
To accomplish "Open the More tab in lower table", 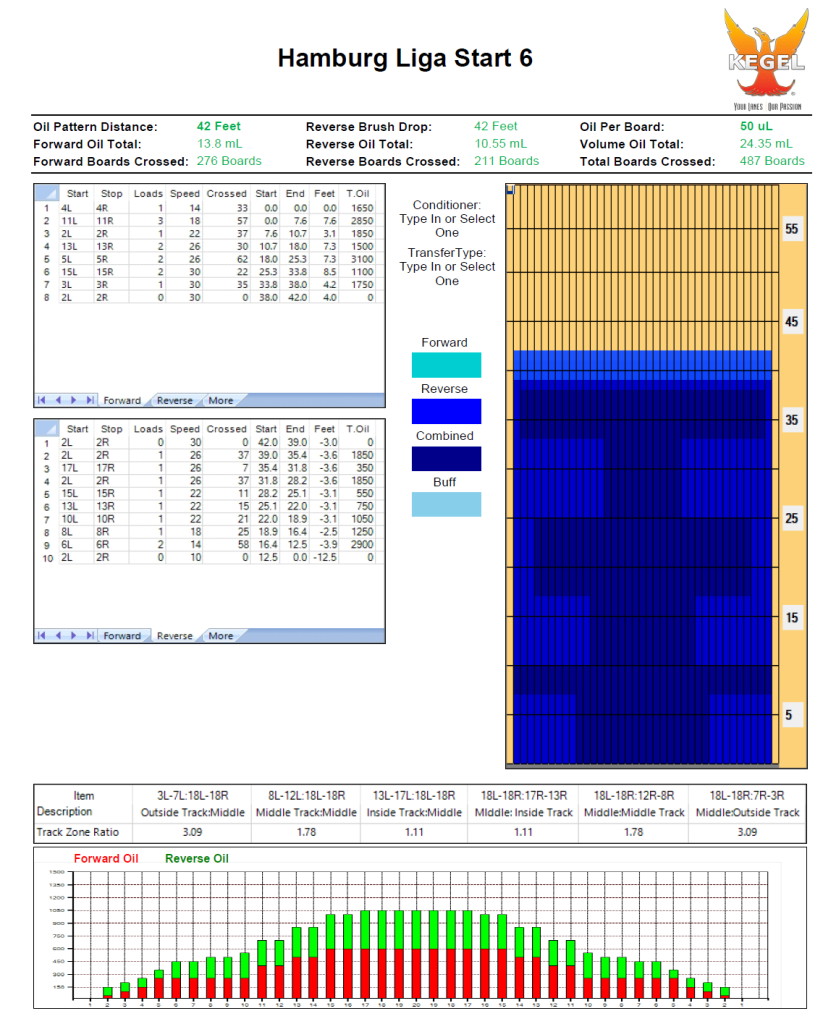I will click(x=220, y=636).
